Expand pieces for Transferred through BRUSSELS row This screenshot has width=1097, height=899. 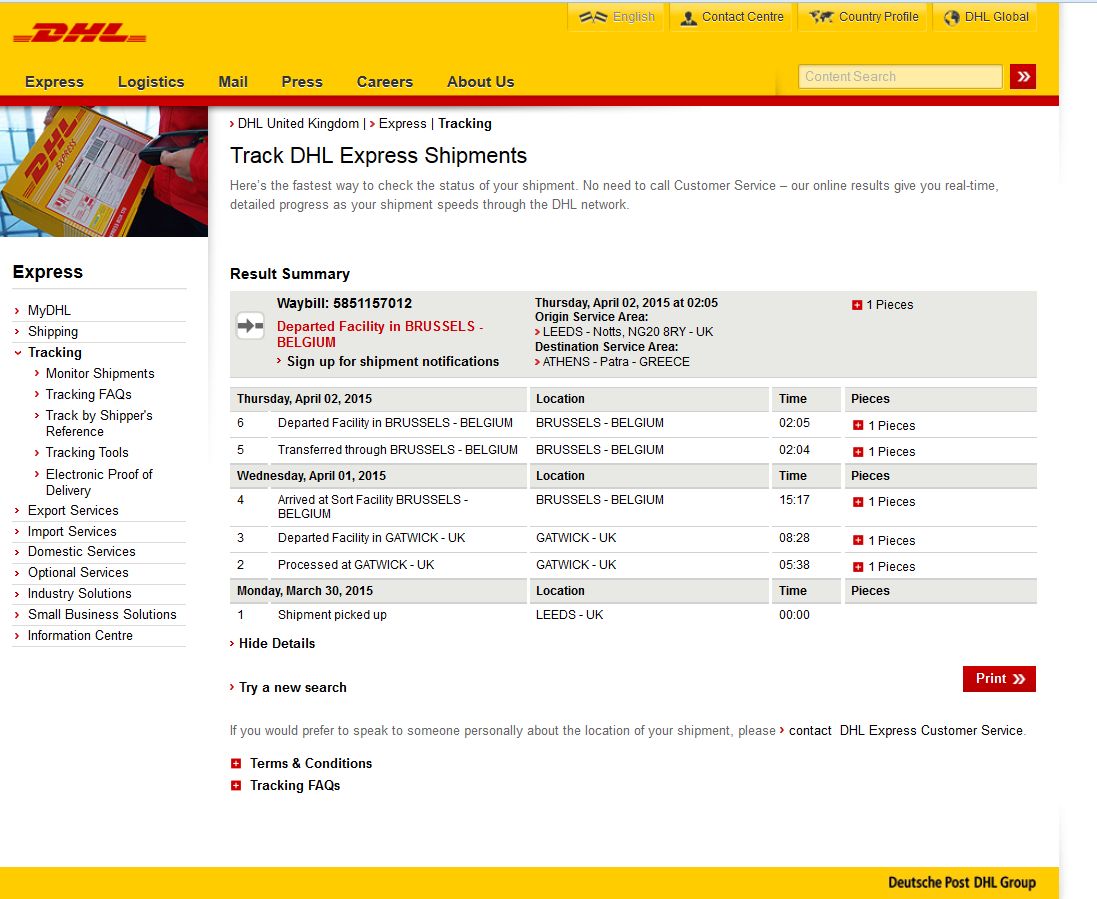[x=858, y=451]
